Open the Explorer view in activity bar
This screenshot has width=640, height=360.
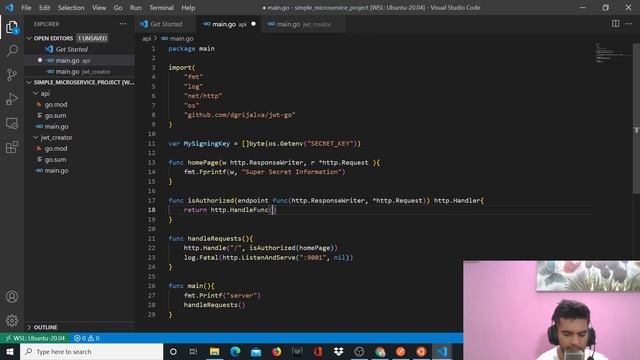point(12,27)
